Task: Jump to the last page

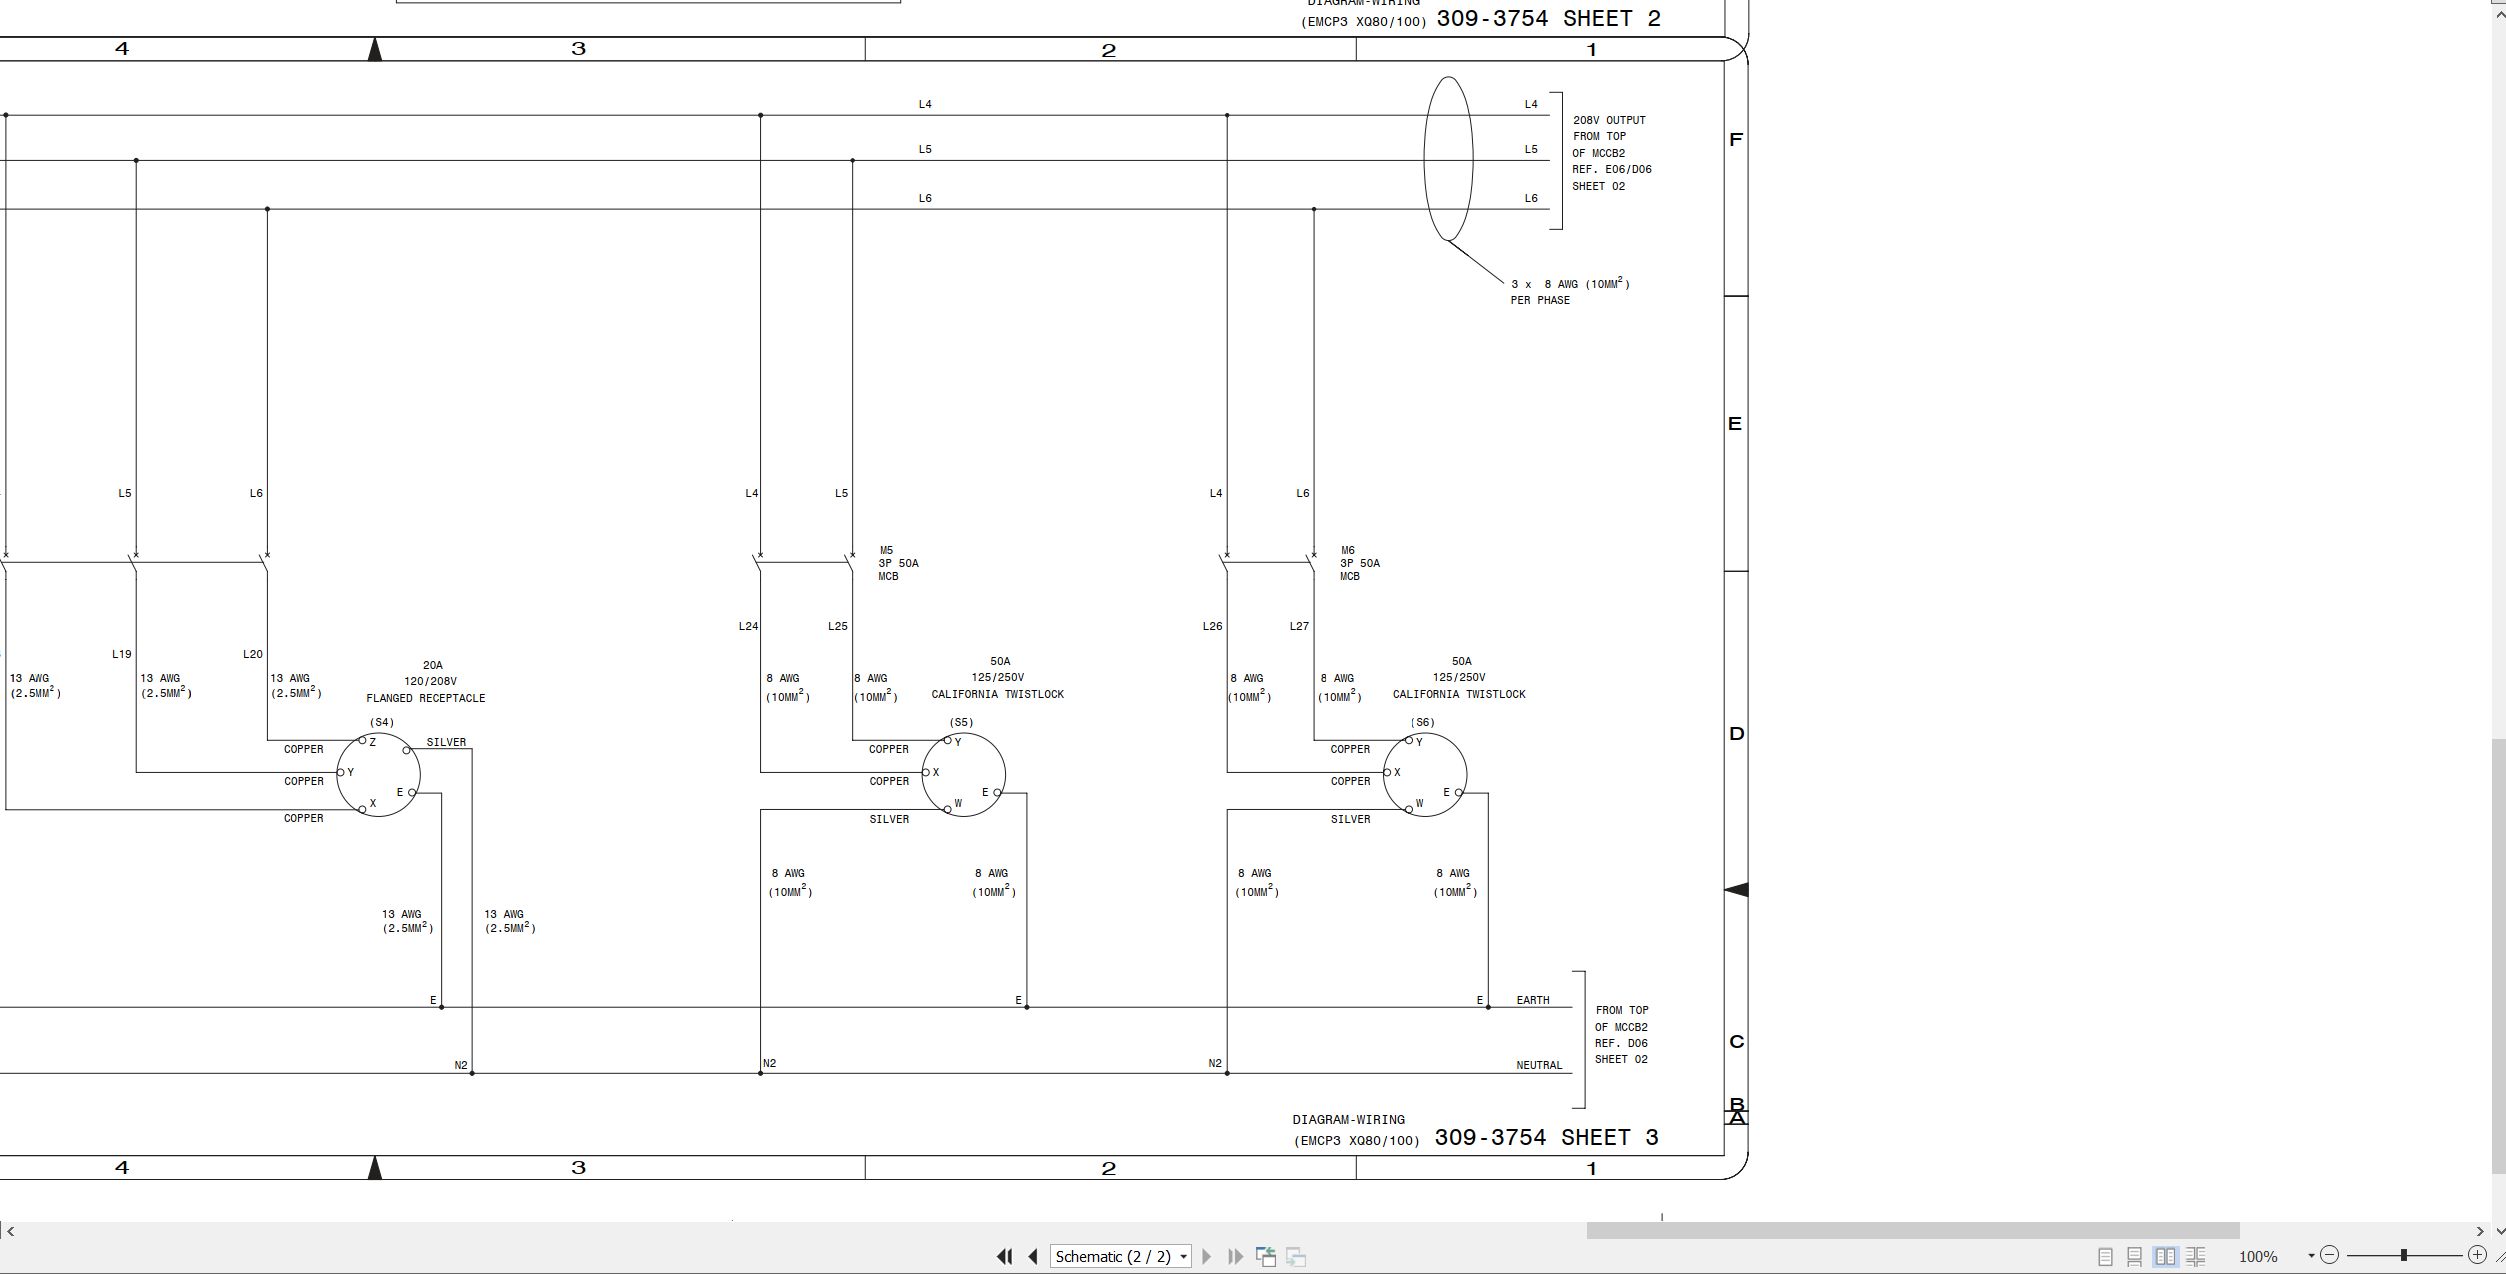Action: 1235,1256
